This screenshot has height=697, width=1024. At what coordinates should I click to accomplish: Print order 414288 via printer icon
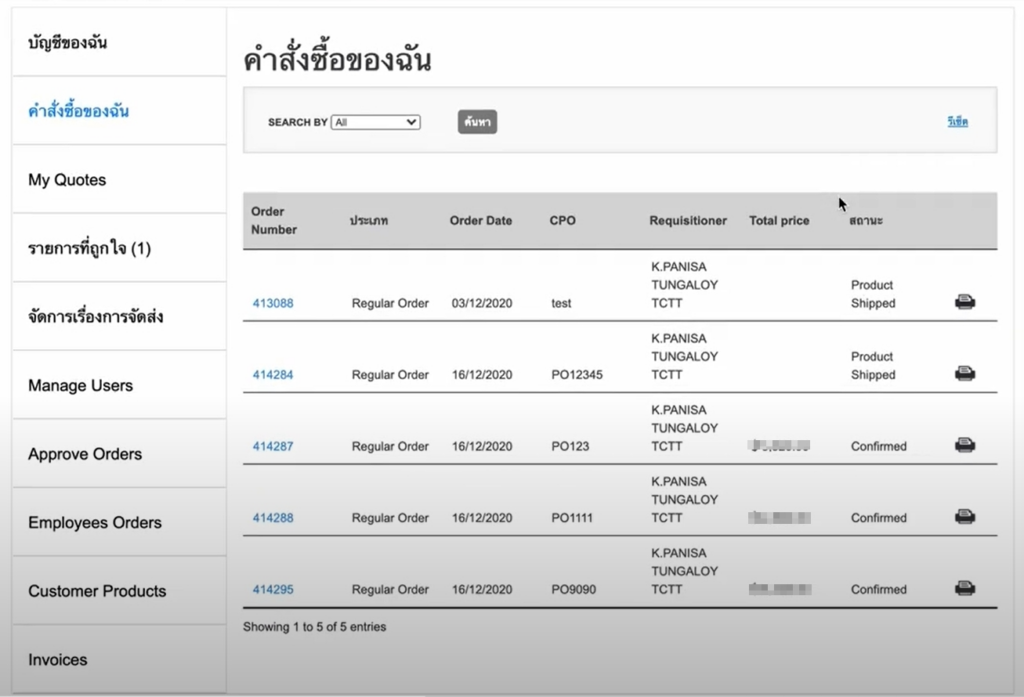tap(964, 517)
